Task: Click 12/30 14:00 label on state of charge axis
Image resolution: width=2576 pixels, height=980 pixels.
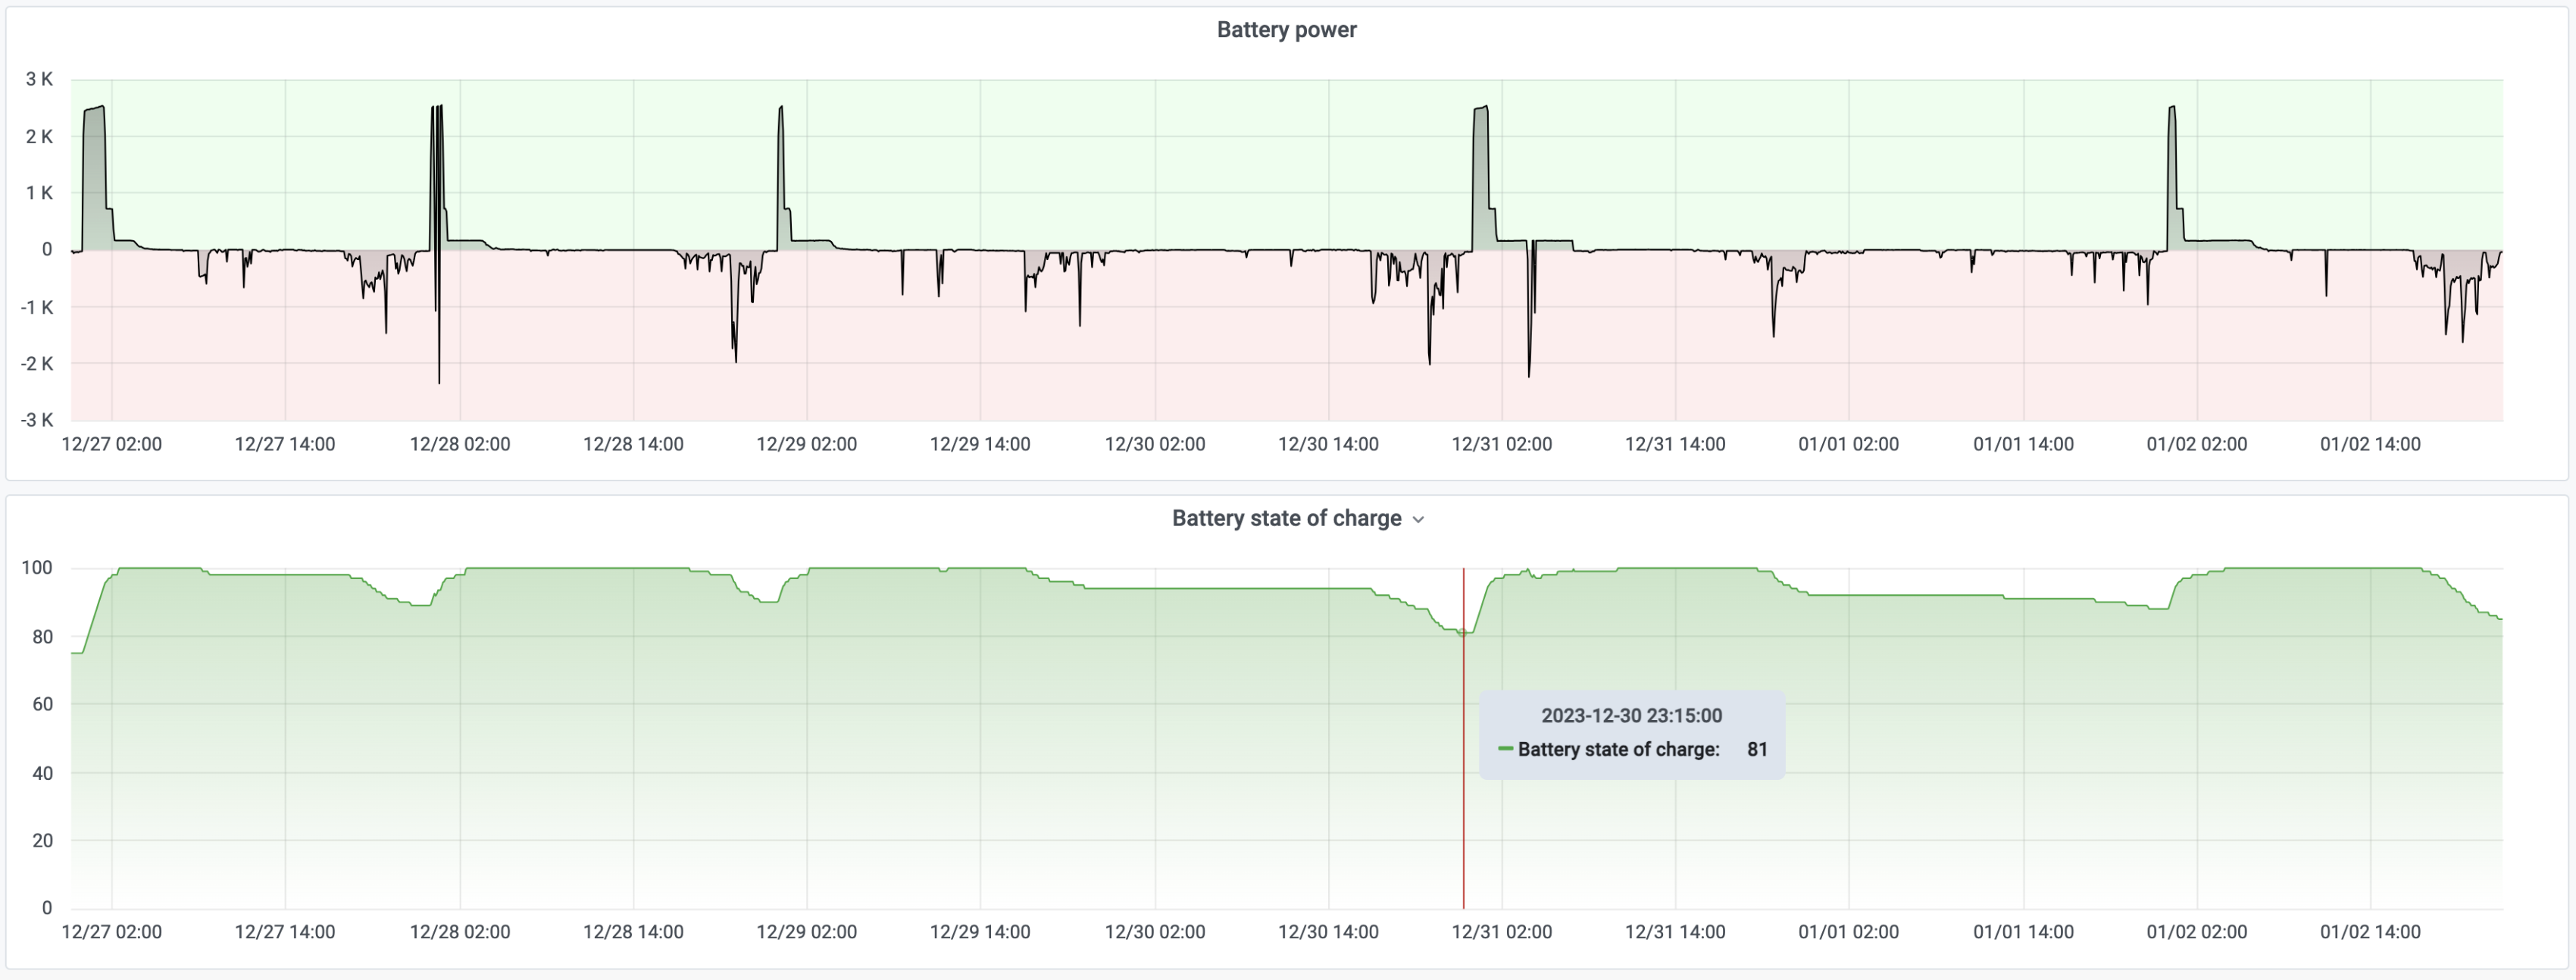Action: (1328, 932)
